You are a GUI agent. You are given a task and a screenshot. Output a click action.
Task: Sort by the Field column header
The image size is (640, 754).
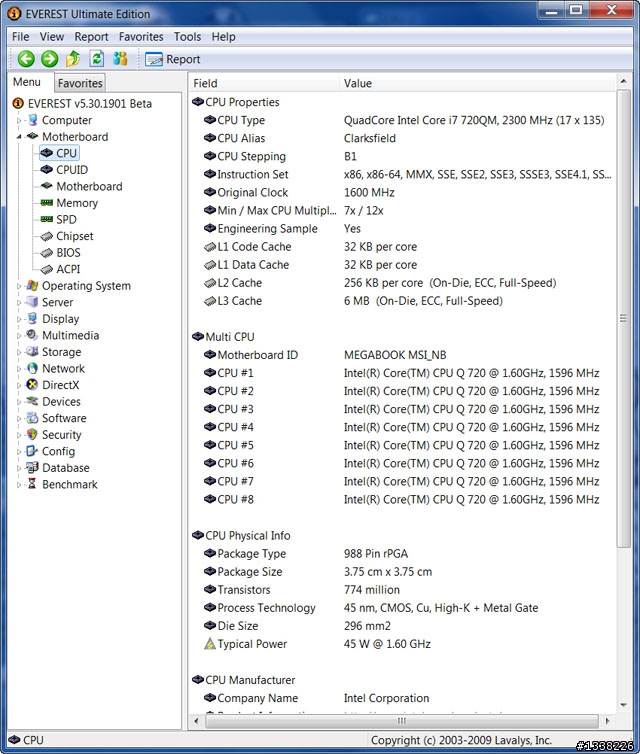coord(264,83)
